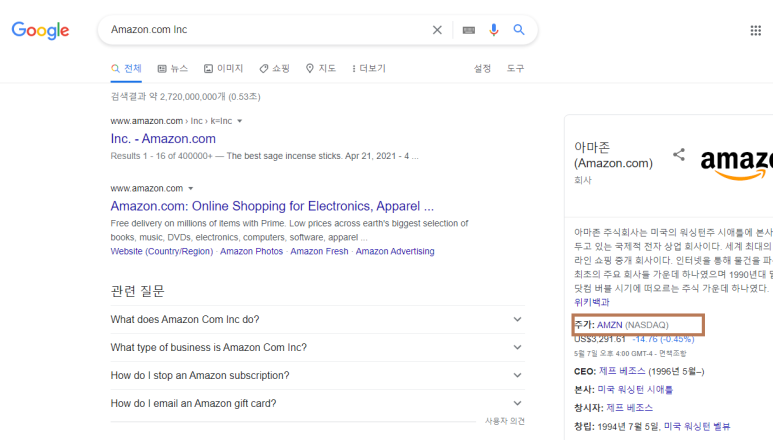Viewport: 773px width, 440px height.
Task: Expand How do I stop an Amazon subscription?
Action: click(317, 375)
